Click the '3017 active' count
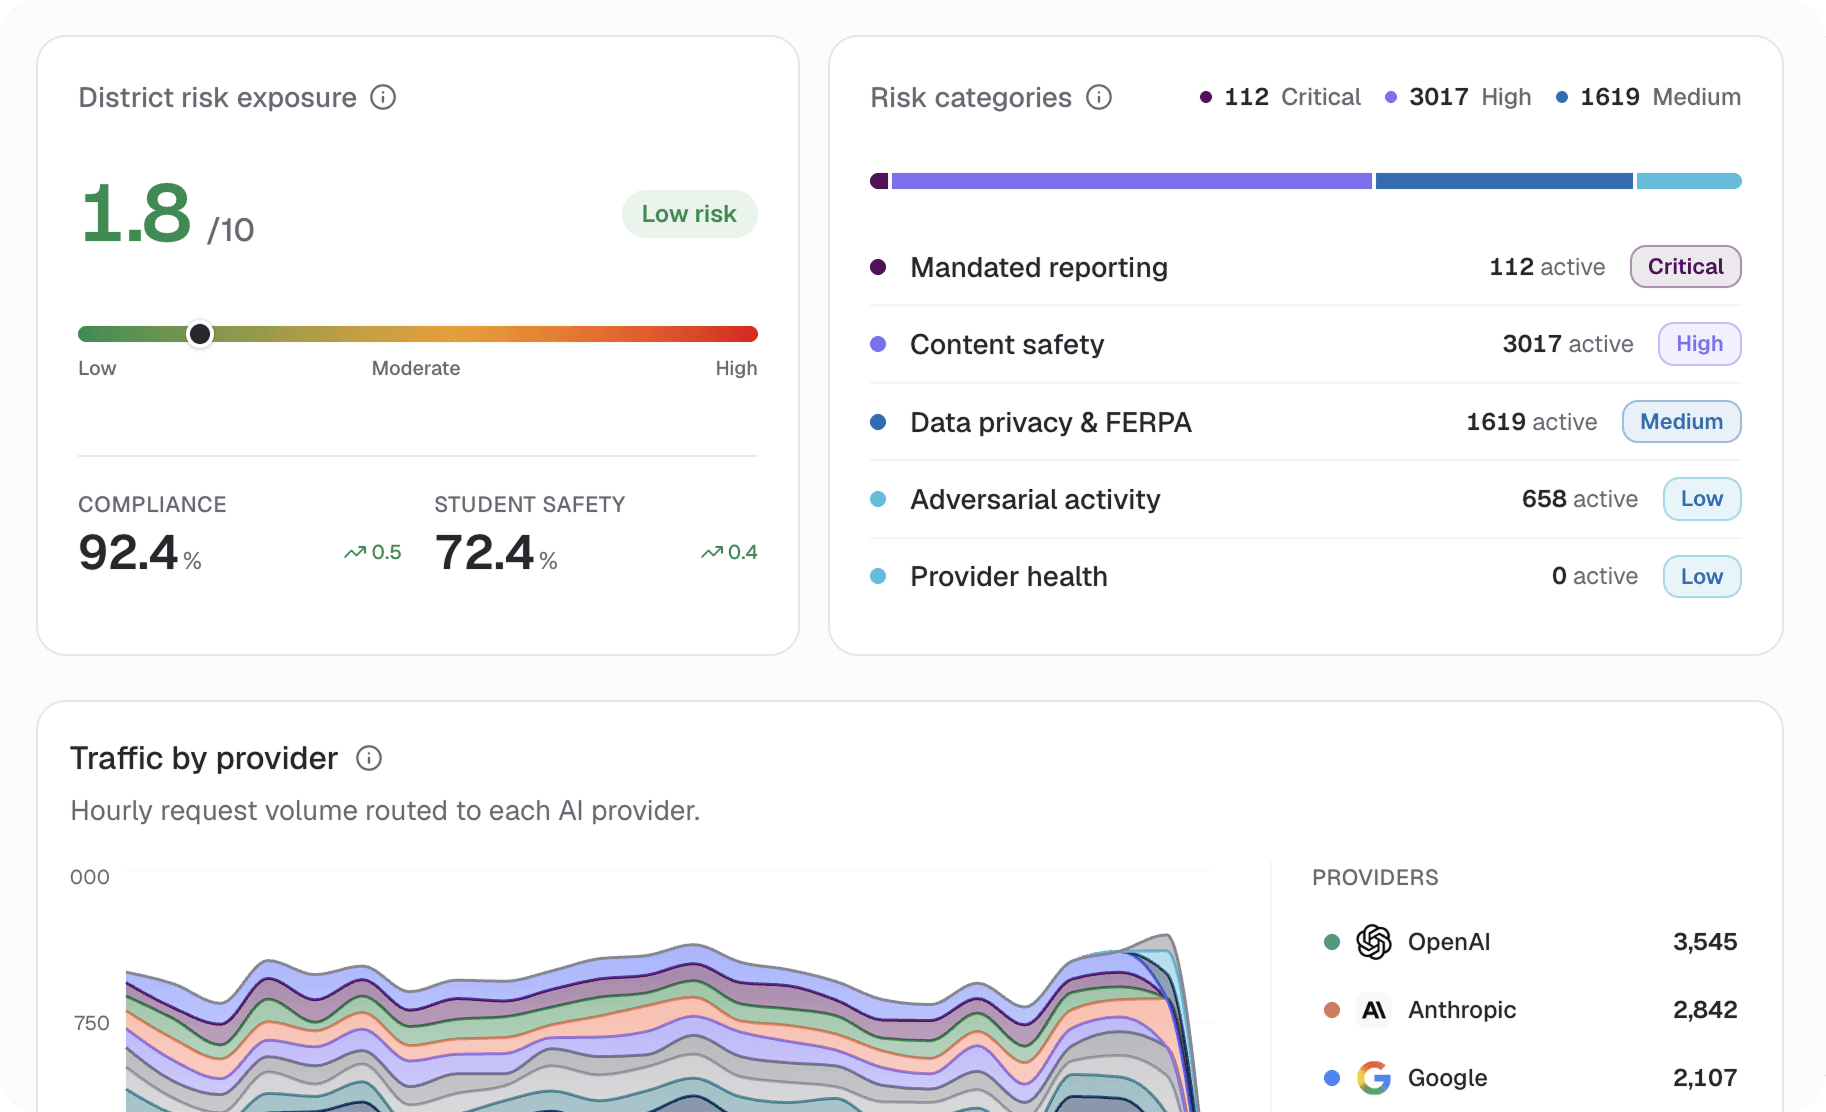The width and height of the screenshot is (1826, 1112). click(1568, 344)
